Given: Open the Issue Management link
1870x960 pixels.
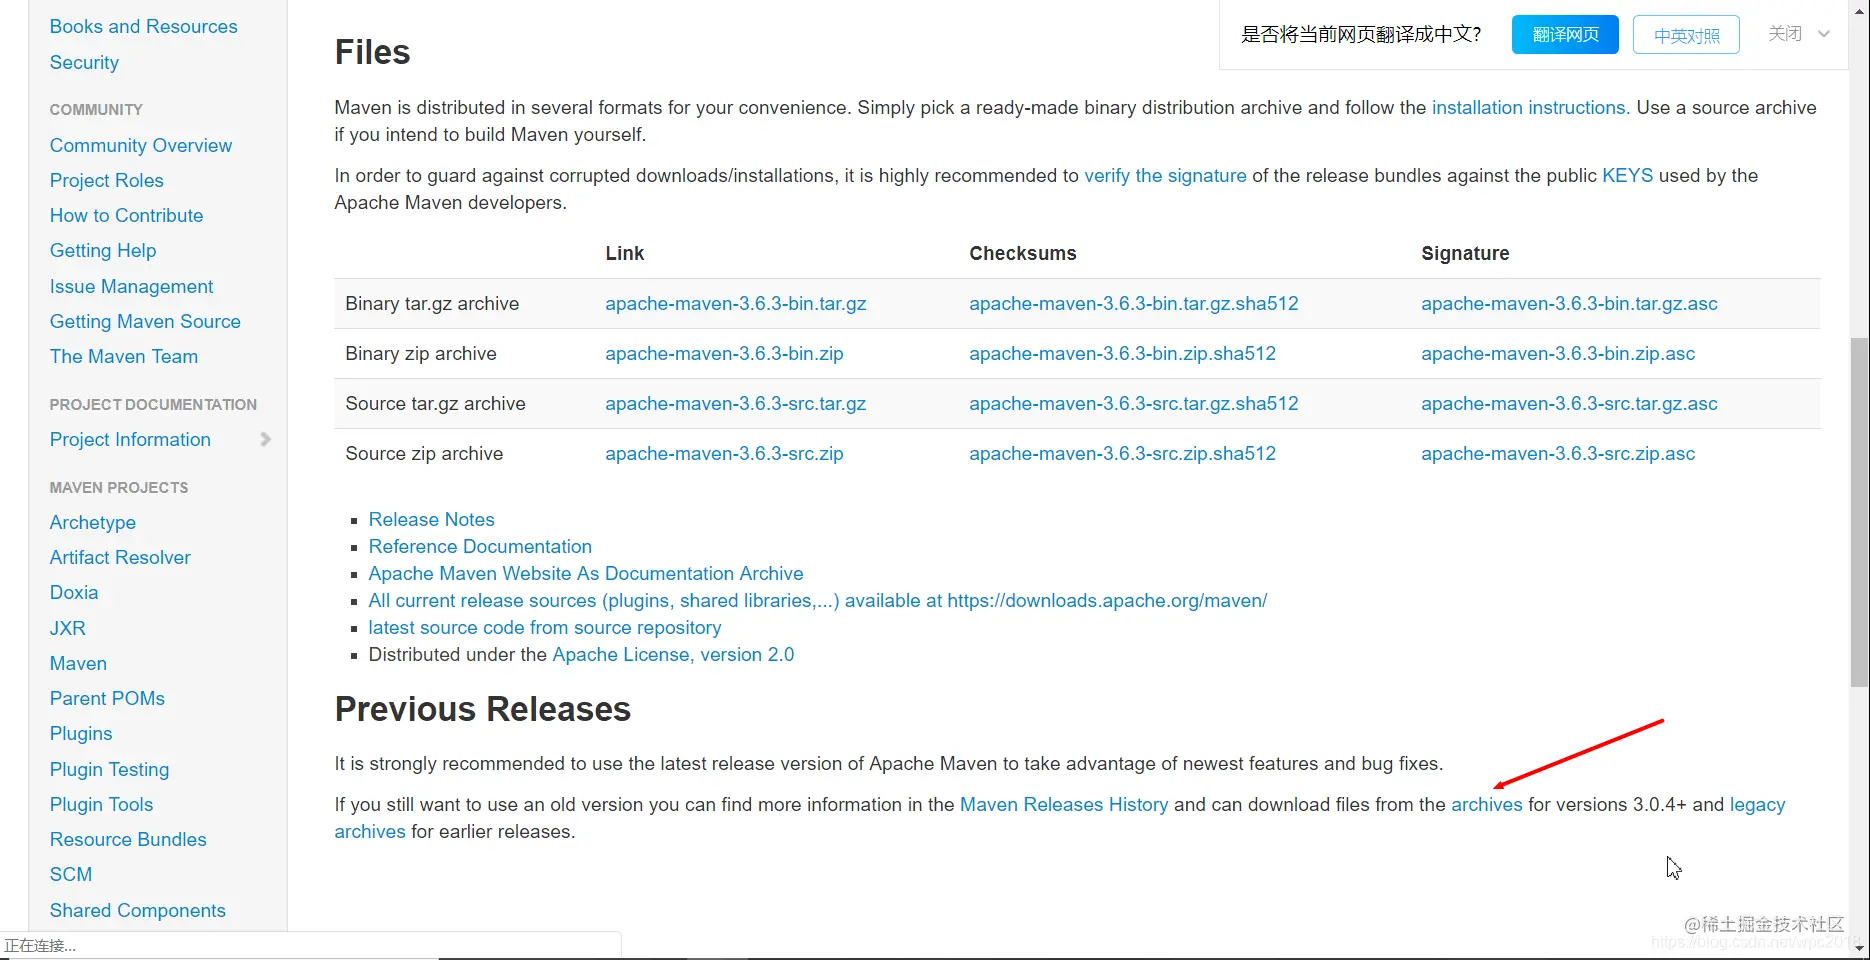Looking at the screenshot, I should pyautogui.click(x=132, y=286).
